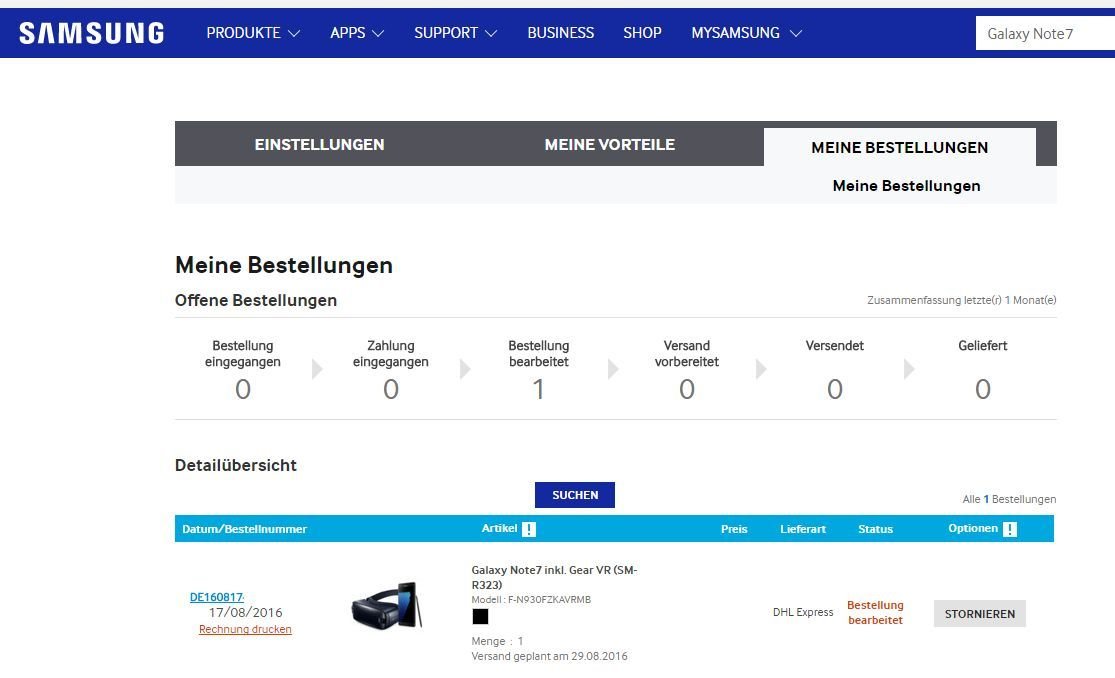The width and height of the screenshot is (1115, 678).
Task: Select the Meine Bestellungen tab
Action: (900, 147)
